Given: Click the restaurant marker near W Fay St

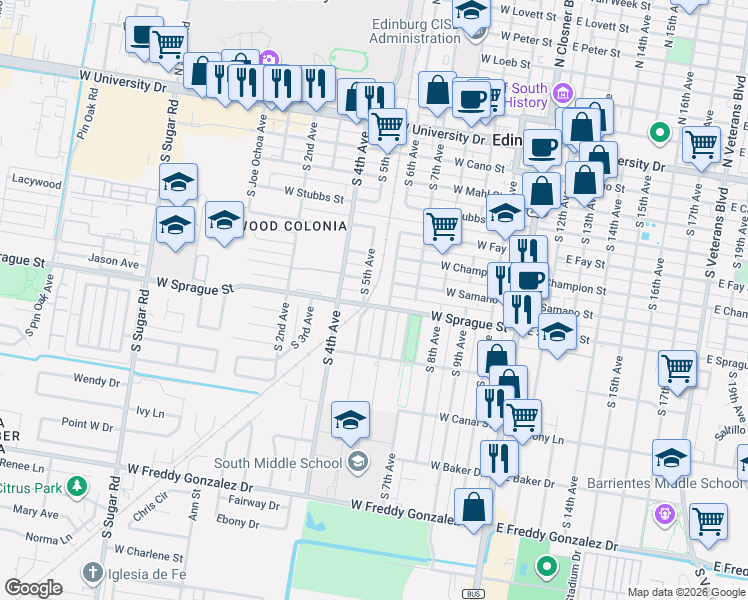Looking at the screenshot, I should coord(528,249).
